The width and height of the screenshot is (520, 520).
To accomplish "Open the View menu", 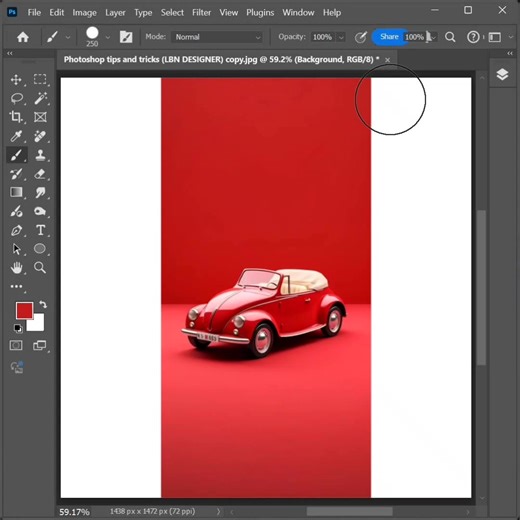I will [228, 13].
